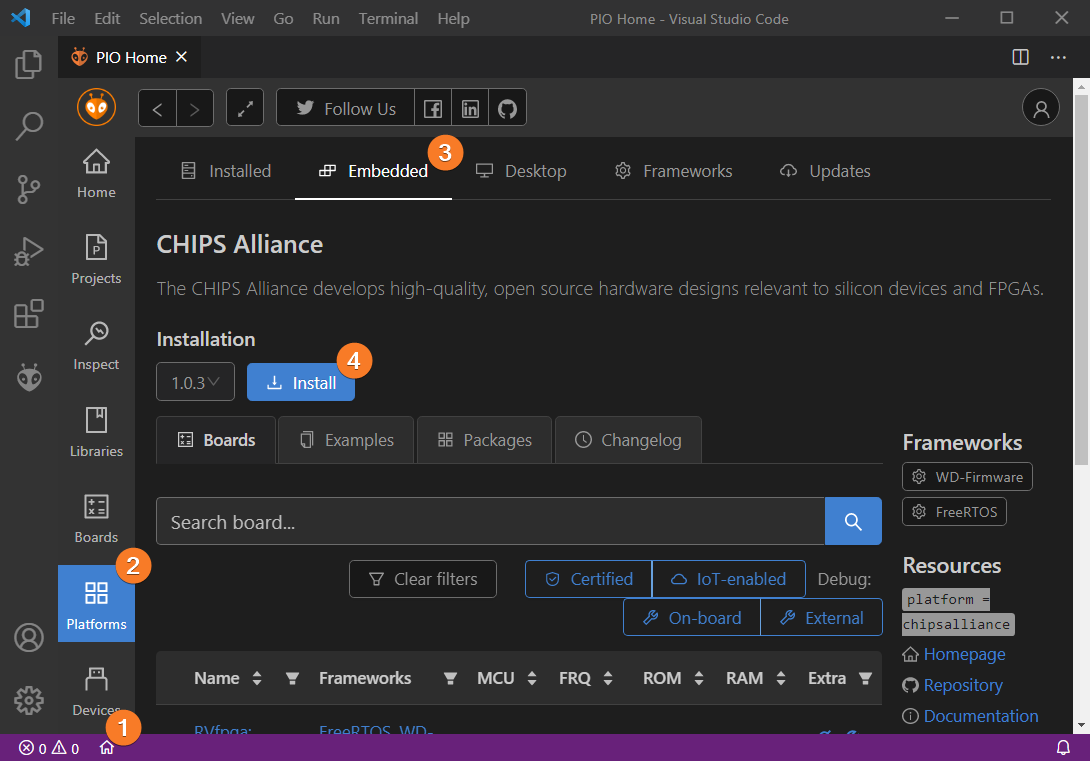Open the WD-Firmware framework
The height and width of the screenshot is (761, 1090).
[967, 477]
